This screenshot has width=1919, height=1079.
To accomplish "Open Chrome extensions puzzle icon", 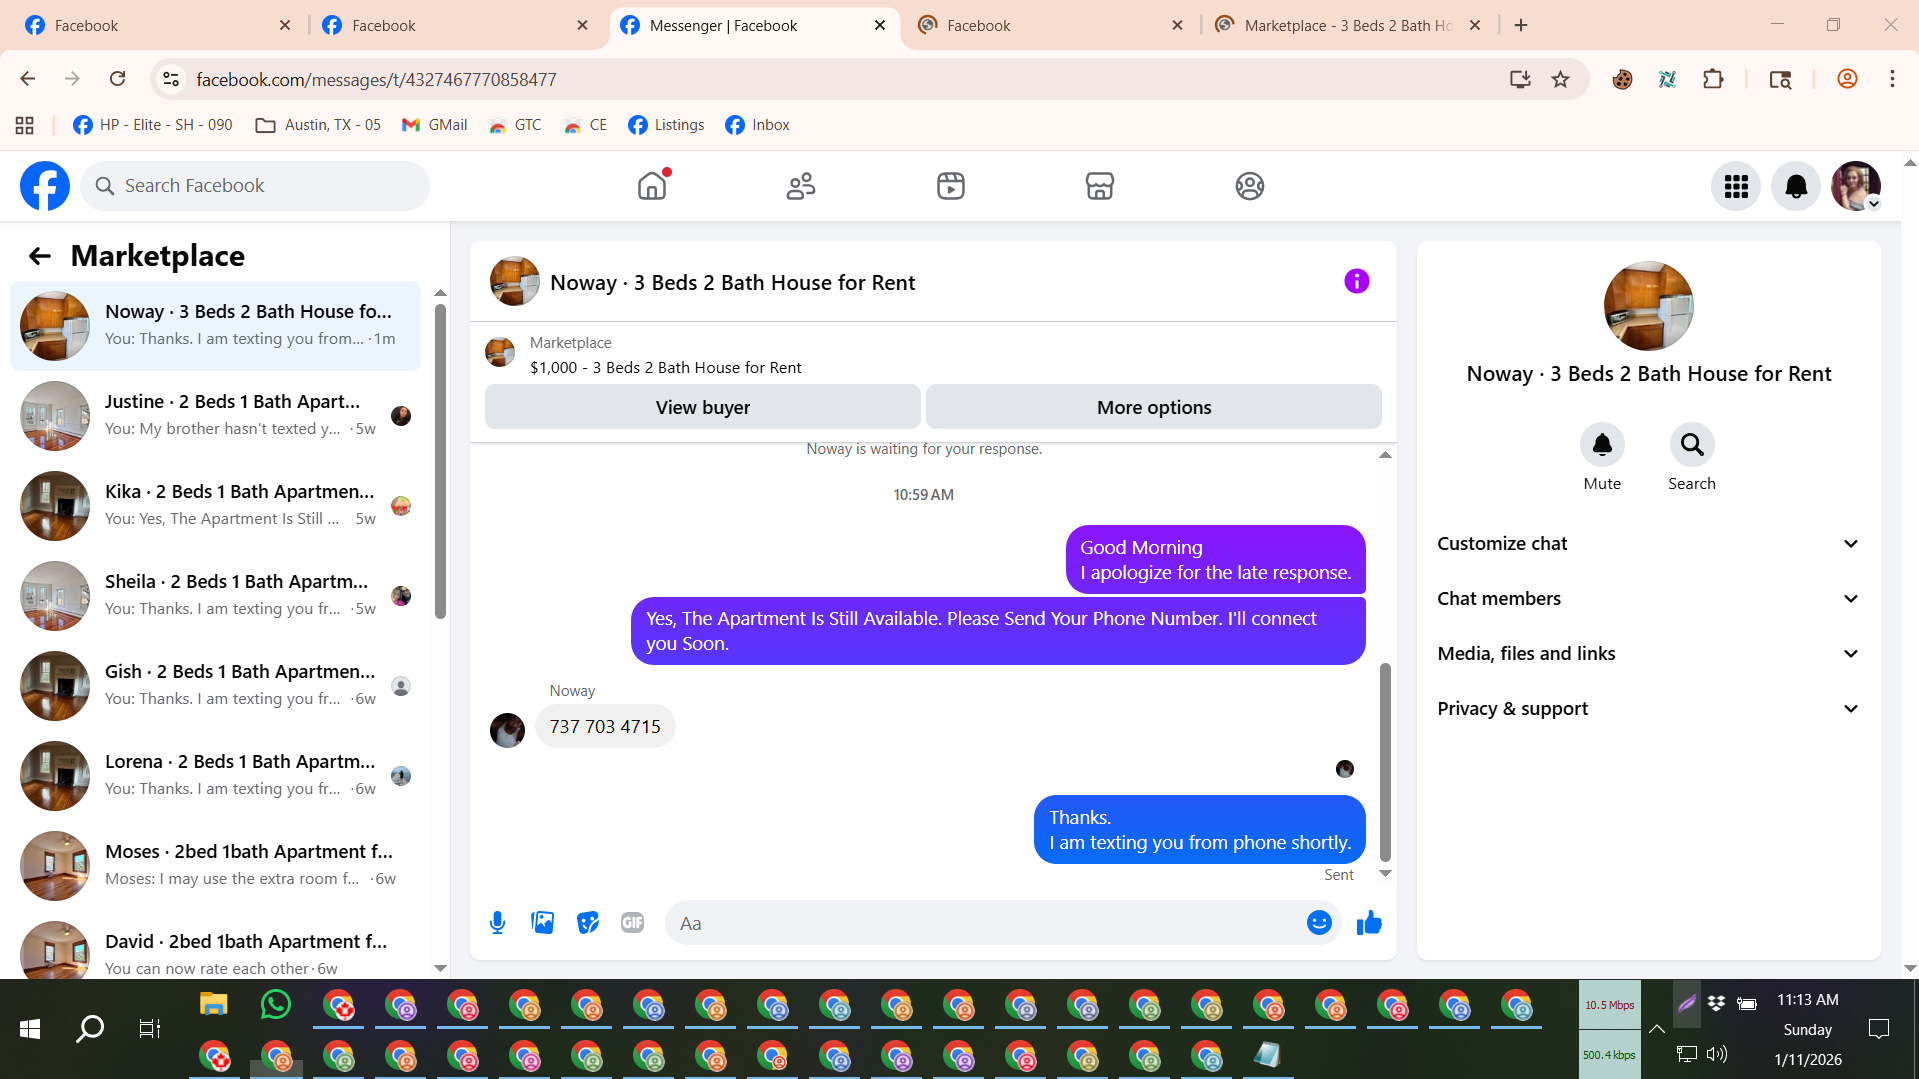I will click(1713, 79).
